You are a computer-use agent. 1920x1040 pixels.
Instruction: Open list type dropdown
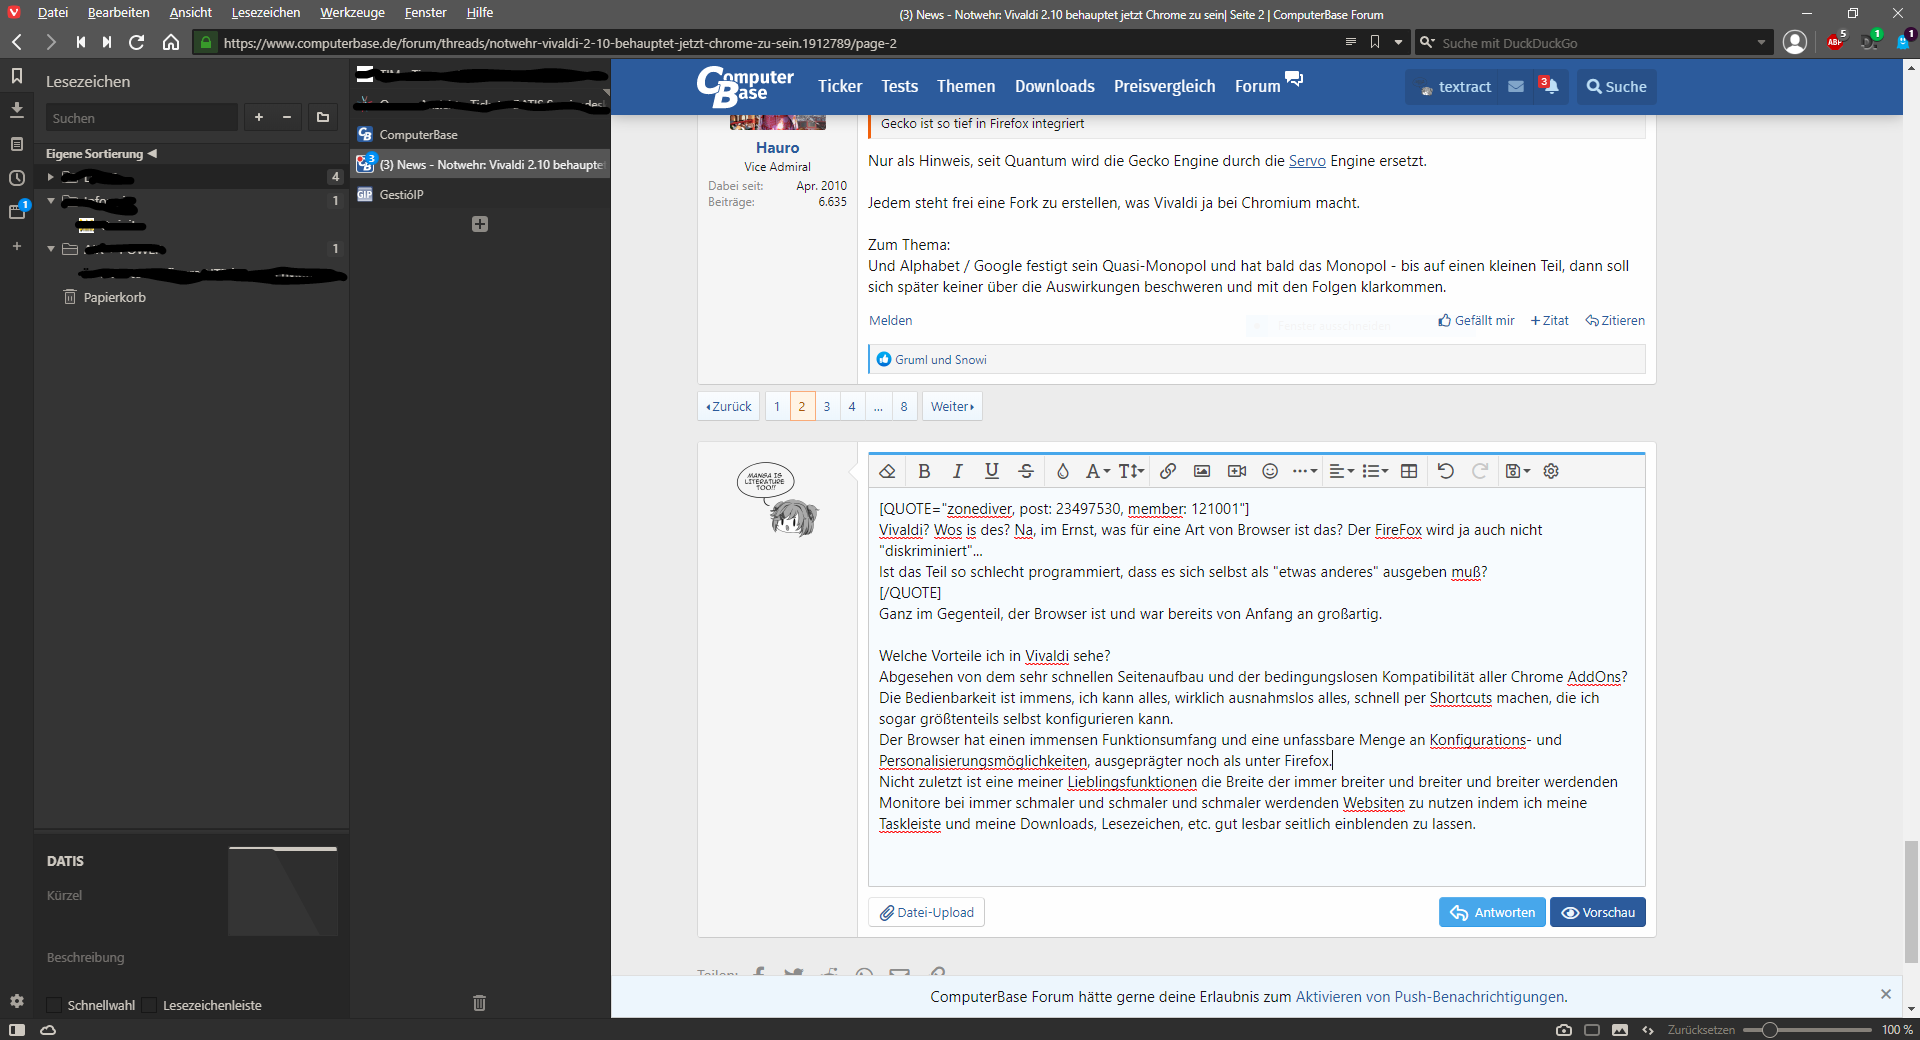click(1376, 471)
